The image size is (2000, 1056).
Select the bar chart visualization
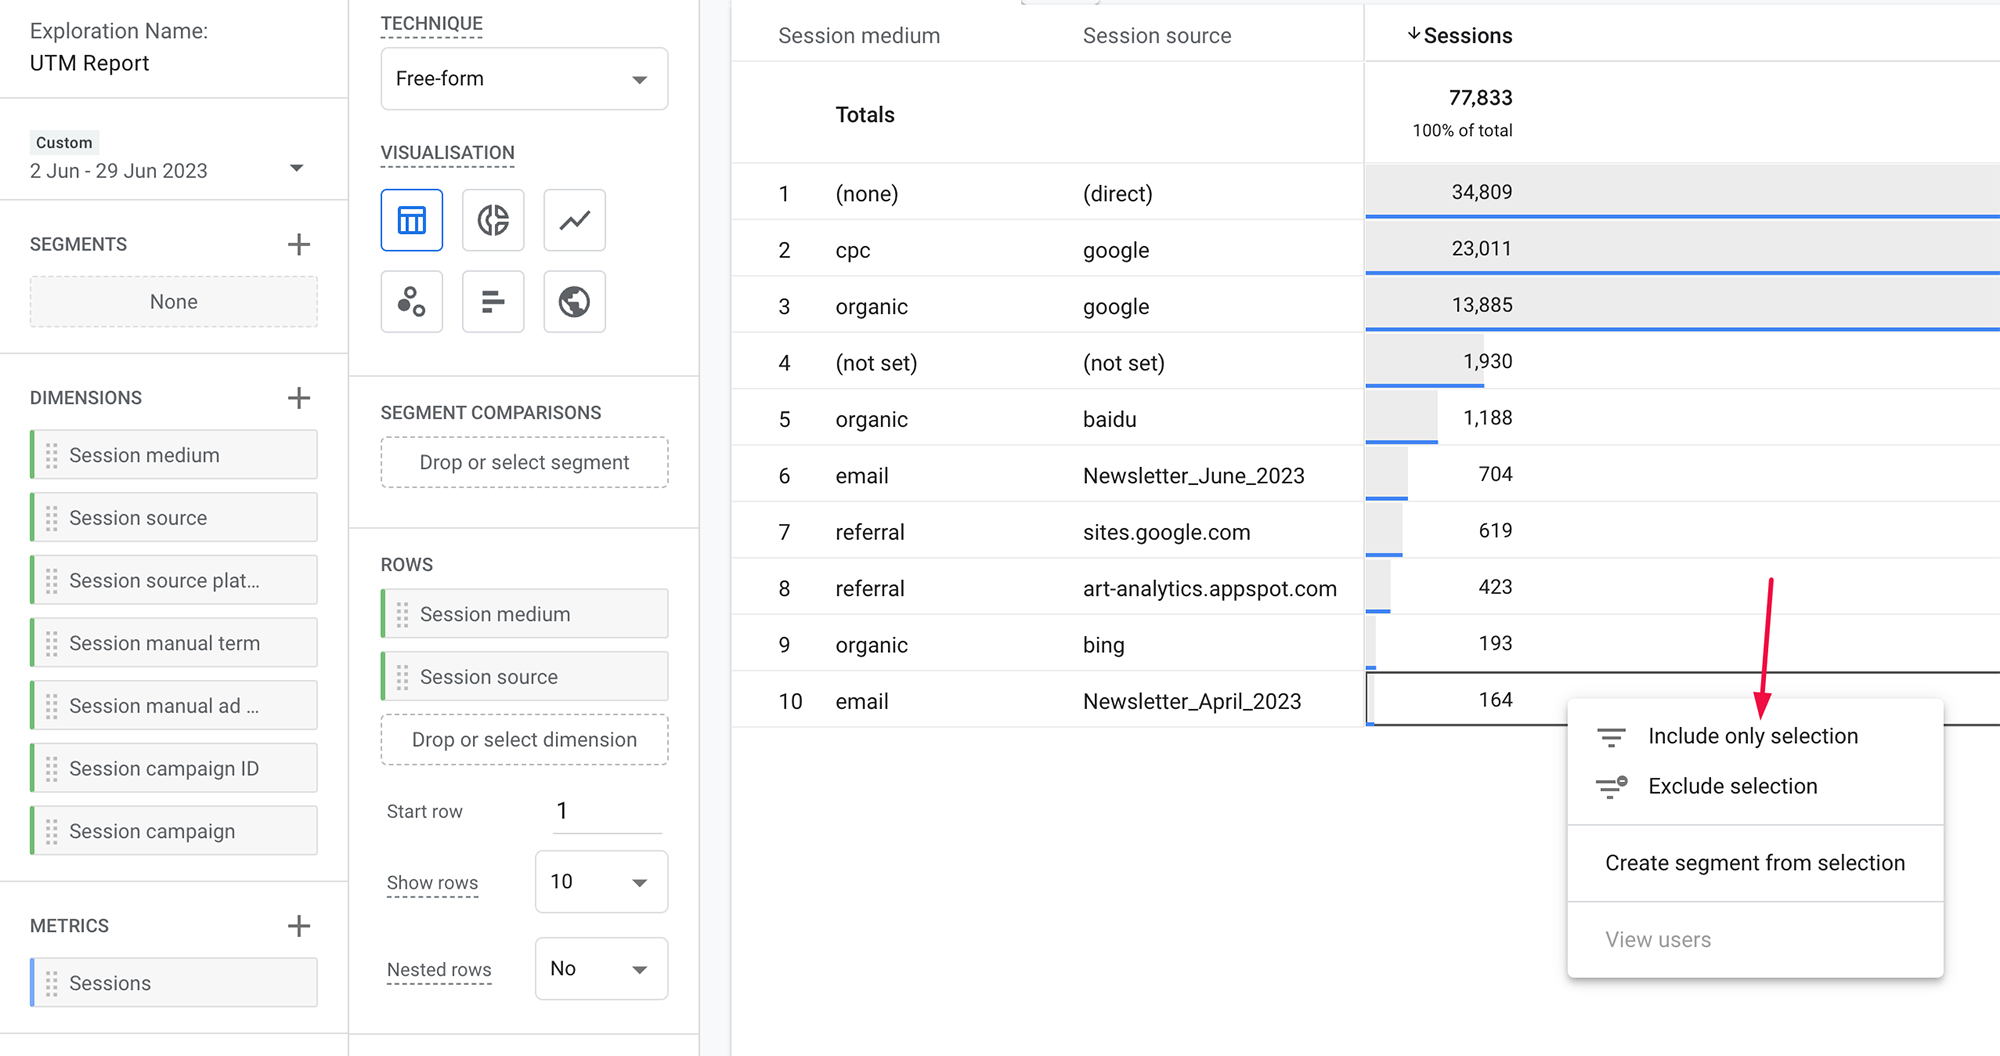coord(492,301)
